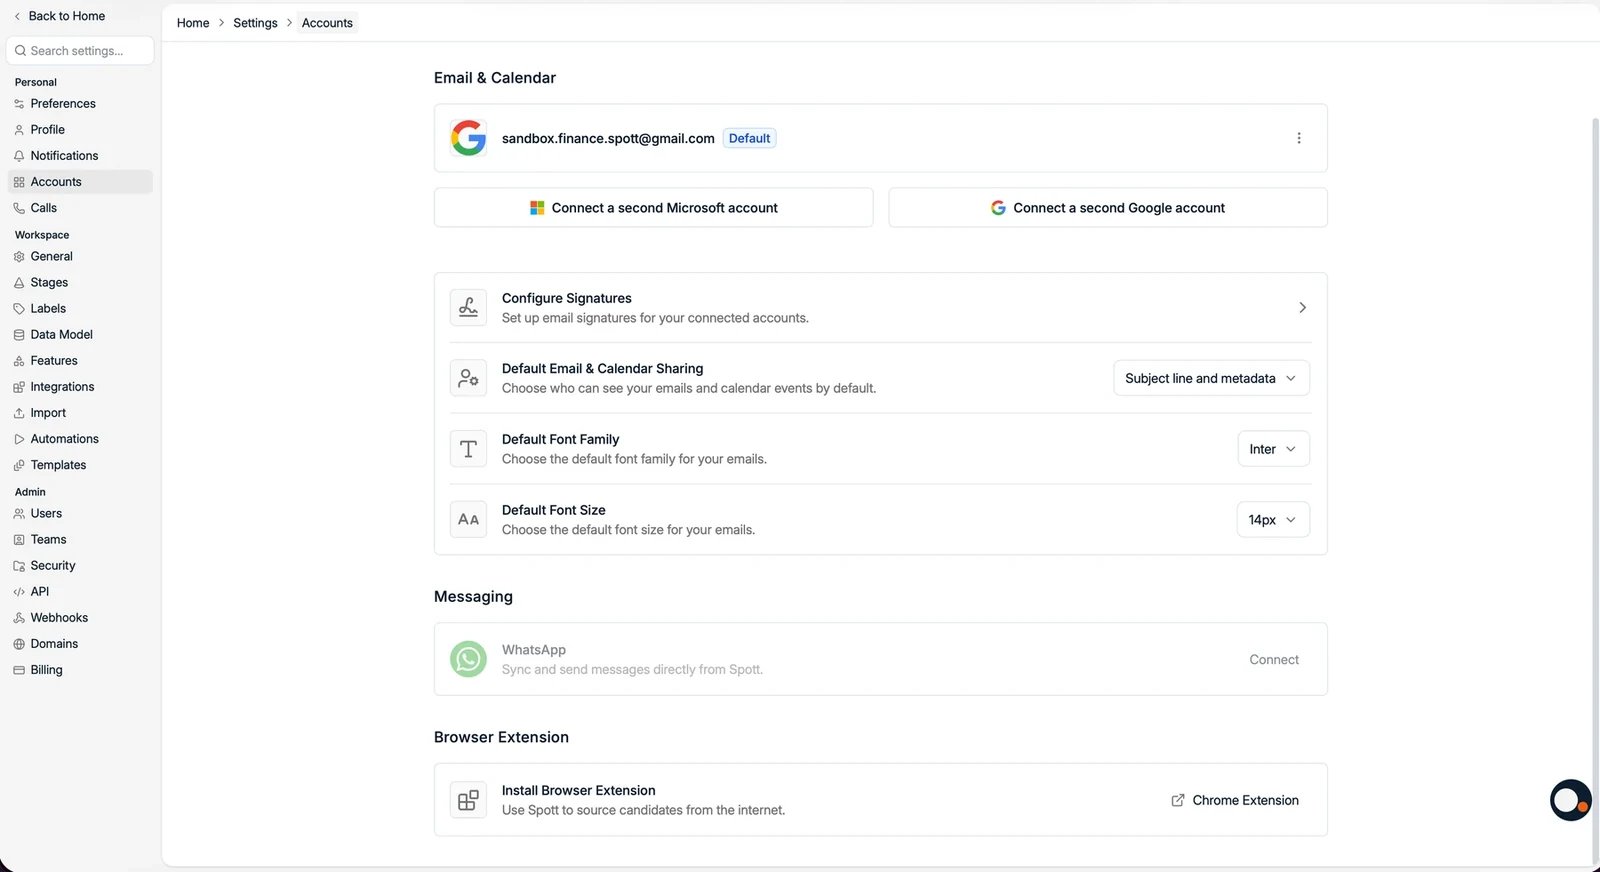
Task: Click the Security lock icon
Action: tap(19, 566)
